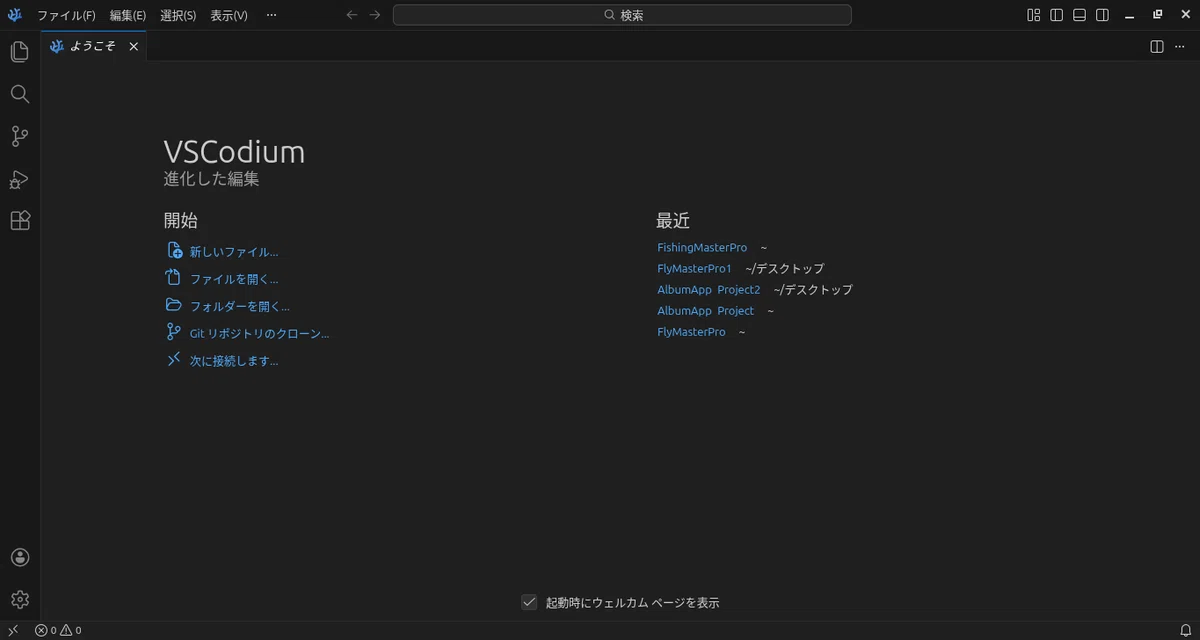This screenshot has width=1200, height=640.
Task: Open recent project FlyMasterPro
Action: 691,331
